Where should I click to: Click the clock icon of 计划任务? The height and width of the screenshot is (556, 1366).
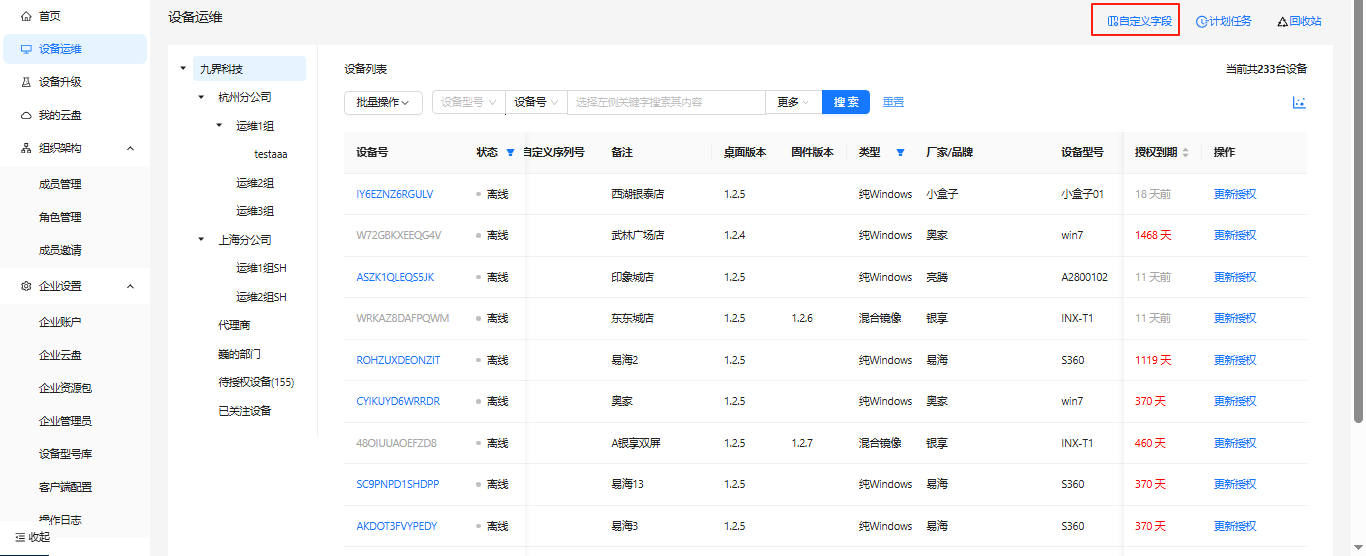coord(1201,21)
